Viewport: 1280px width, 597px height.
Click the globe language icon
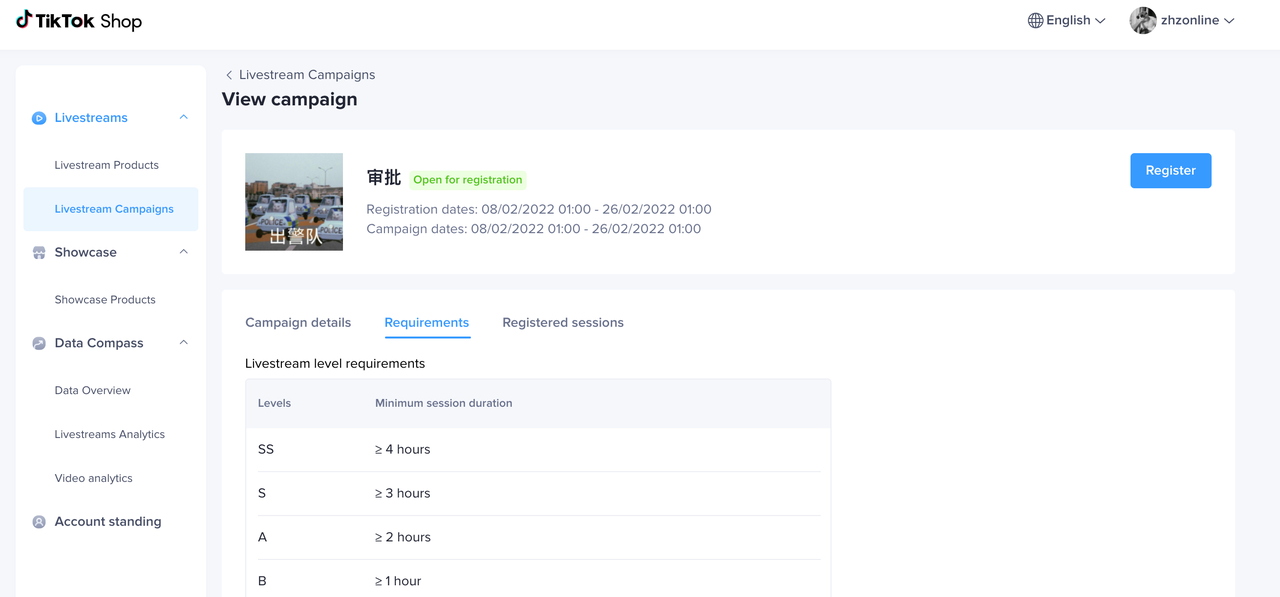point(1035,20)
